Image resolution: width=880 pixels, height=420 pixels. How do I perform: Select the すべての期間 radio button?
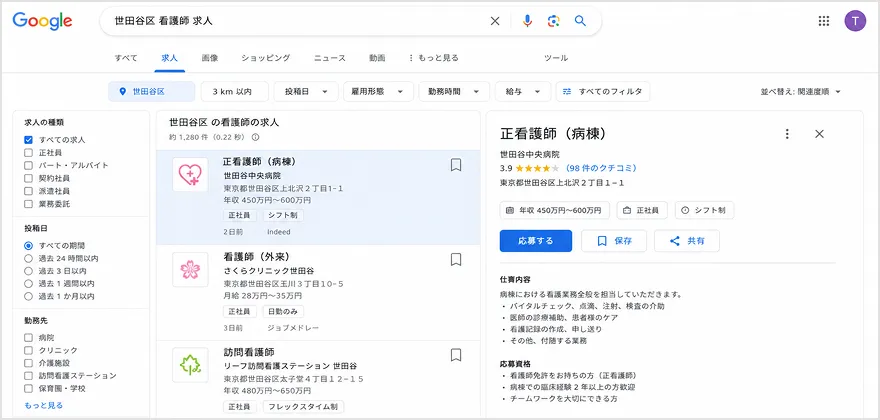pos(29,246)
